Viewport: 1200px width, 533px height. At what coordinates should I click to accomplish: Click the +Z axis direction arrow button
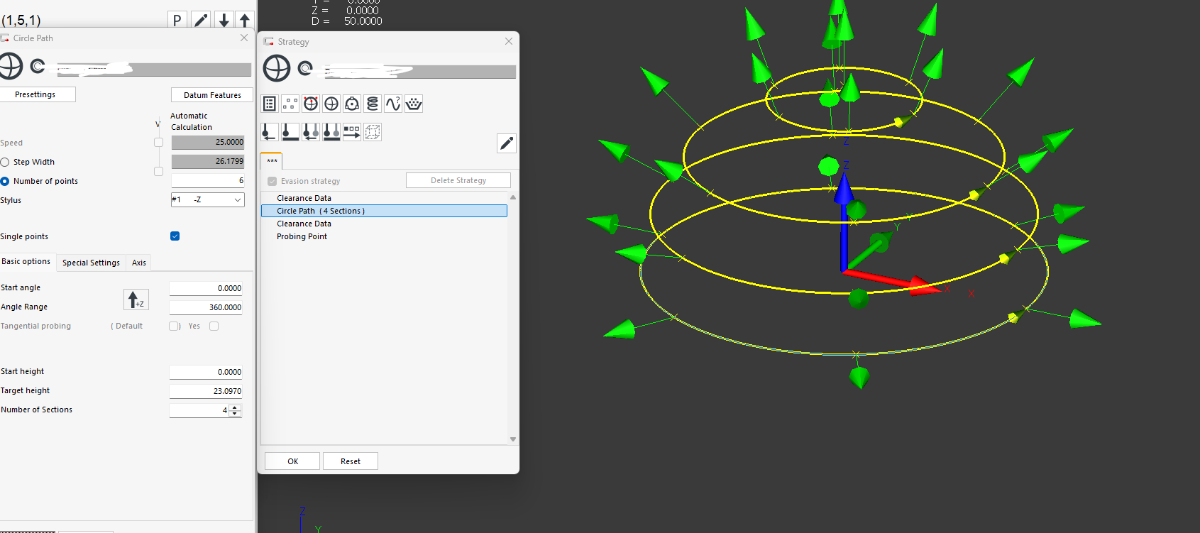135,298
